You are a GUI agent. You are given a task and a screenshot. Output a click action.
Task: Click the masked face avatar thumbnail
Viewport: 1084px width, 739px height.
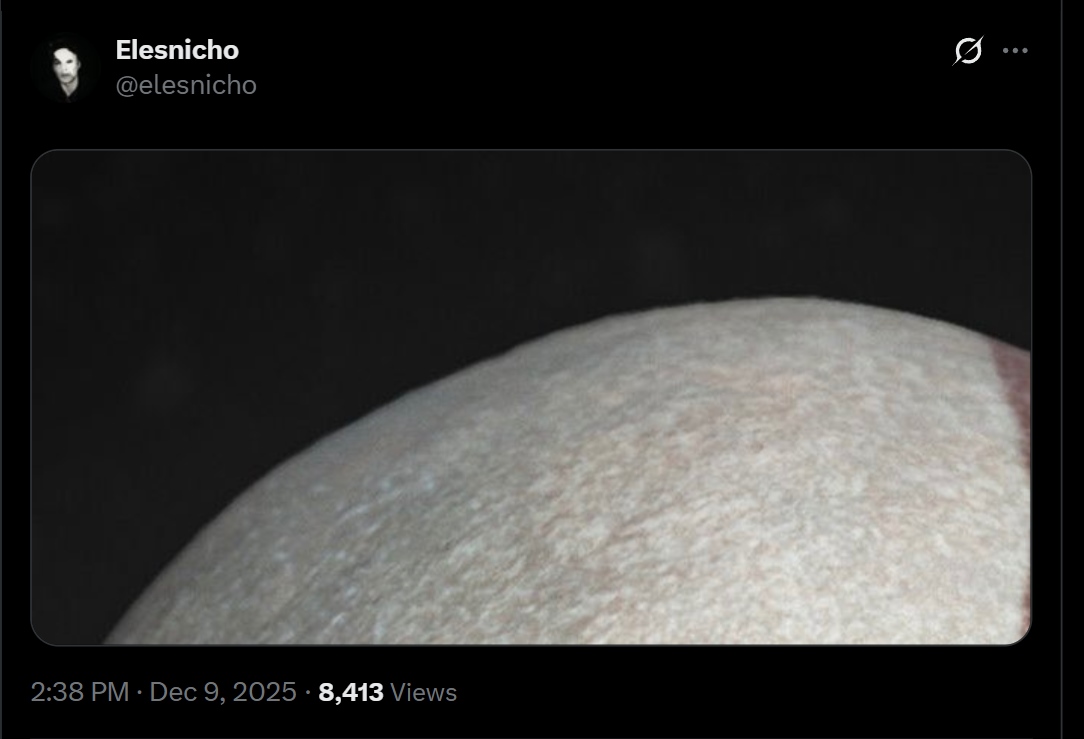tap(67, 69)
